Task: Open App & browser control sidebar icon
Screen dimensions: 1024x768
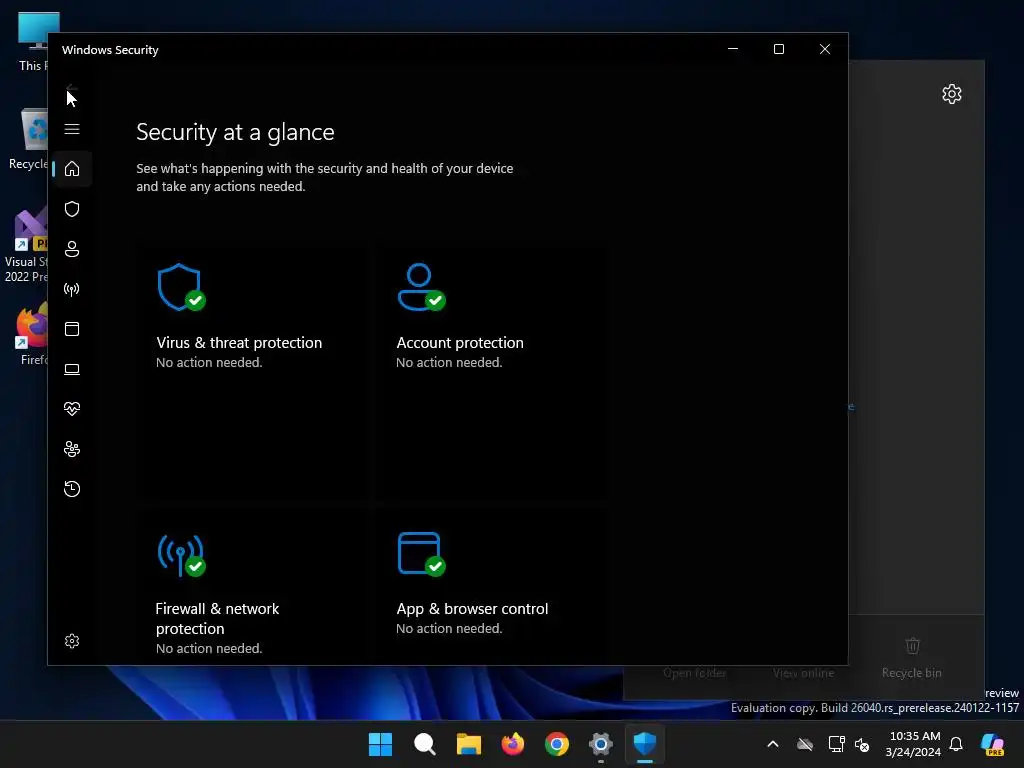Action: point(72,328)
